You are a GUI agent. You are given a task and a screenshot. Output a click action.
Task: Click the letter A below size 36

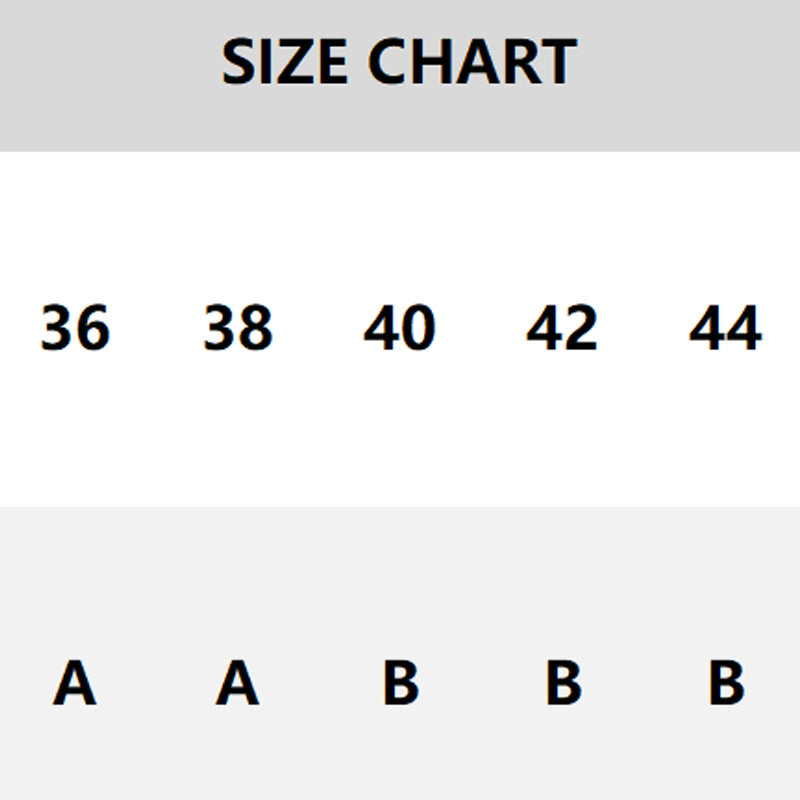coord(75,683)
